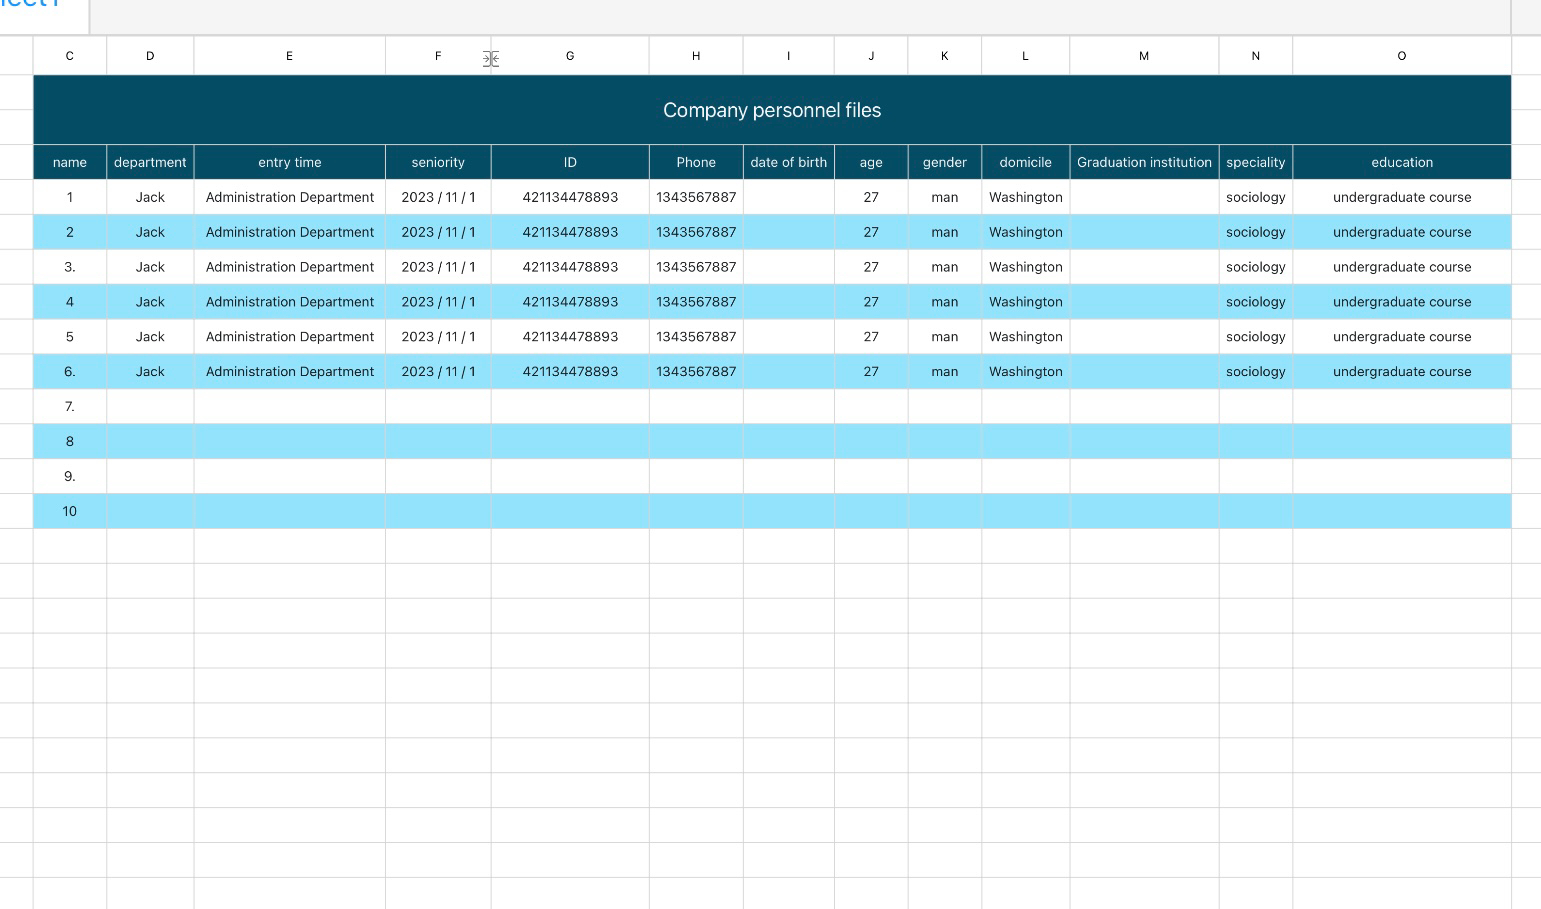
Task: Select column O header
Action: [1402, 56]
